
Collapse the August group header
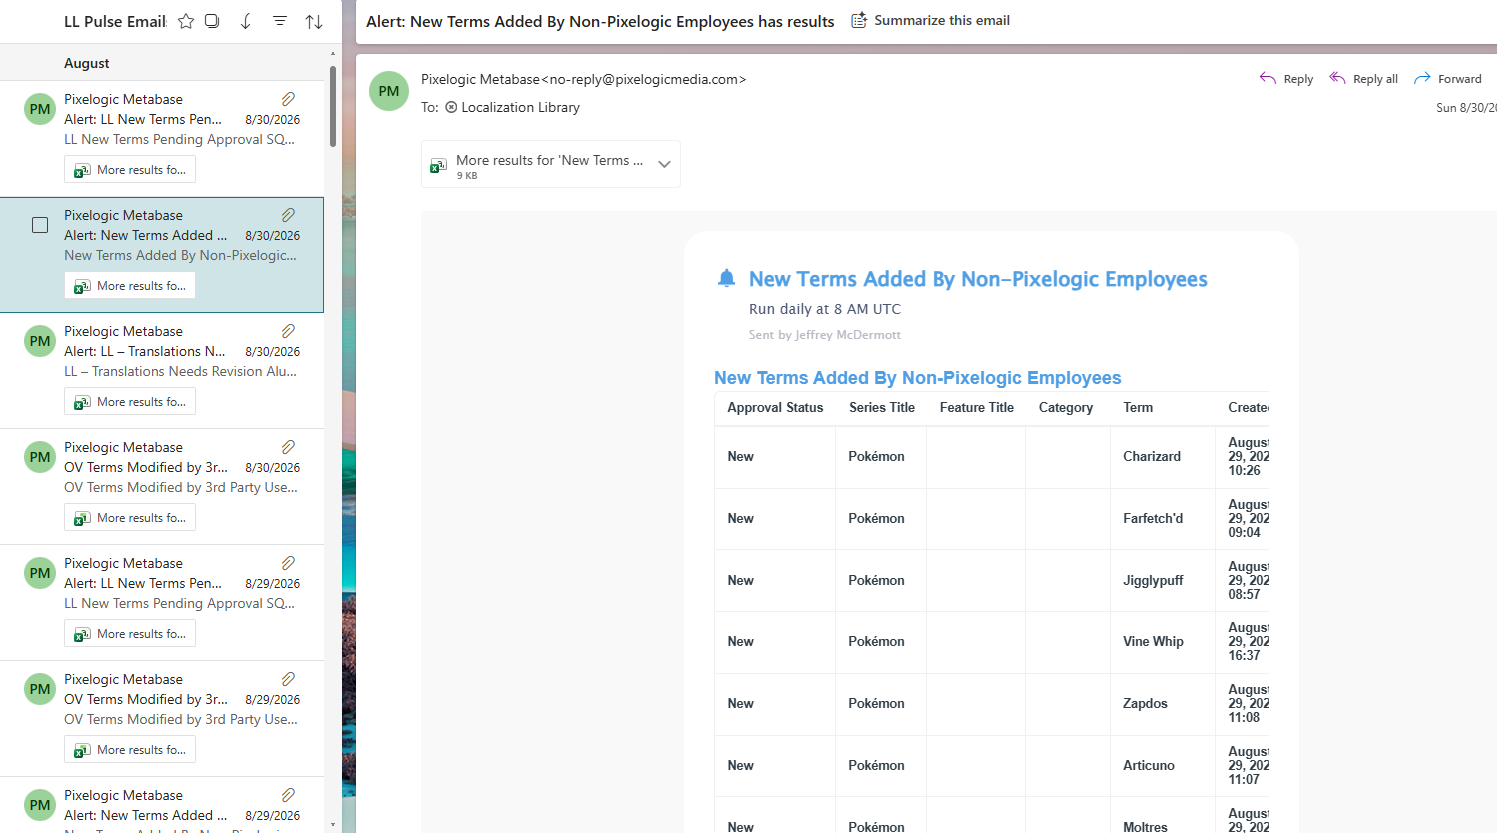[87, 63]
